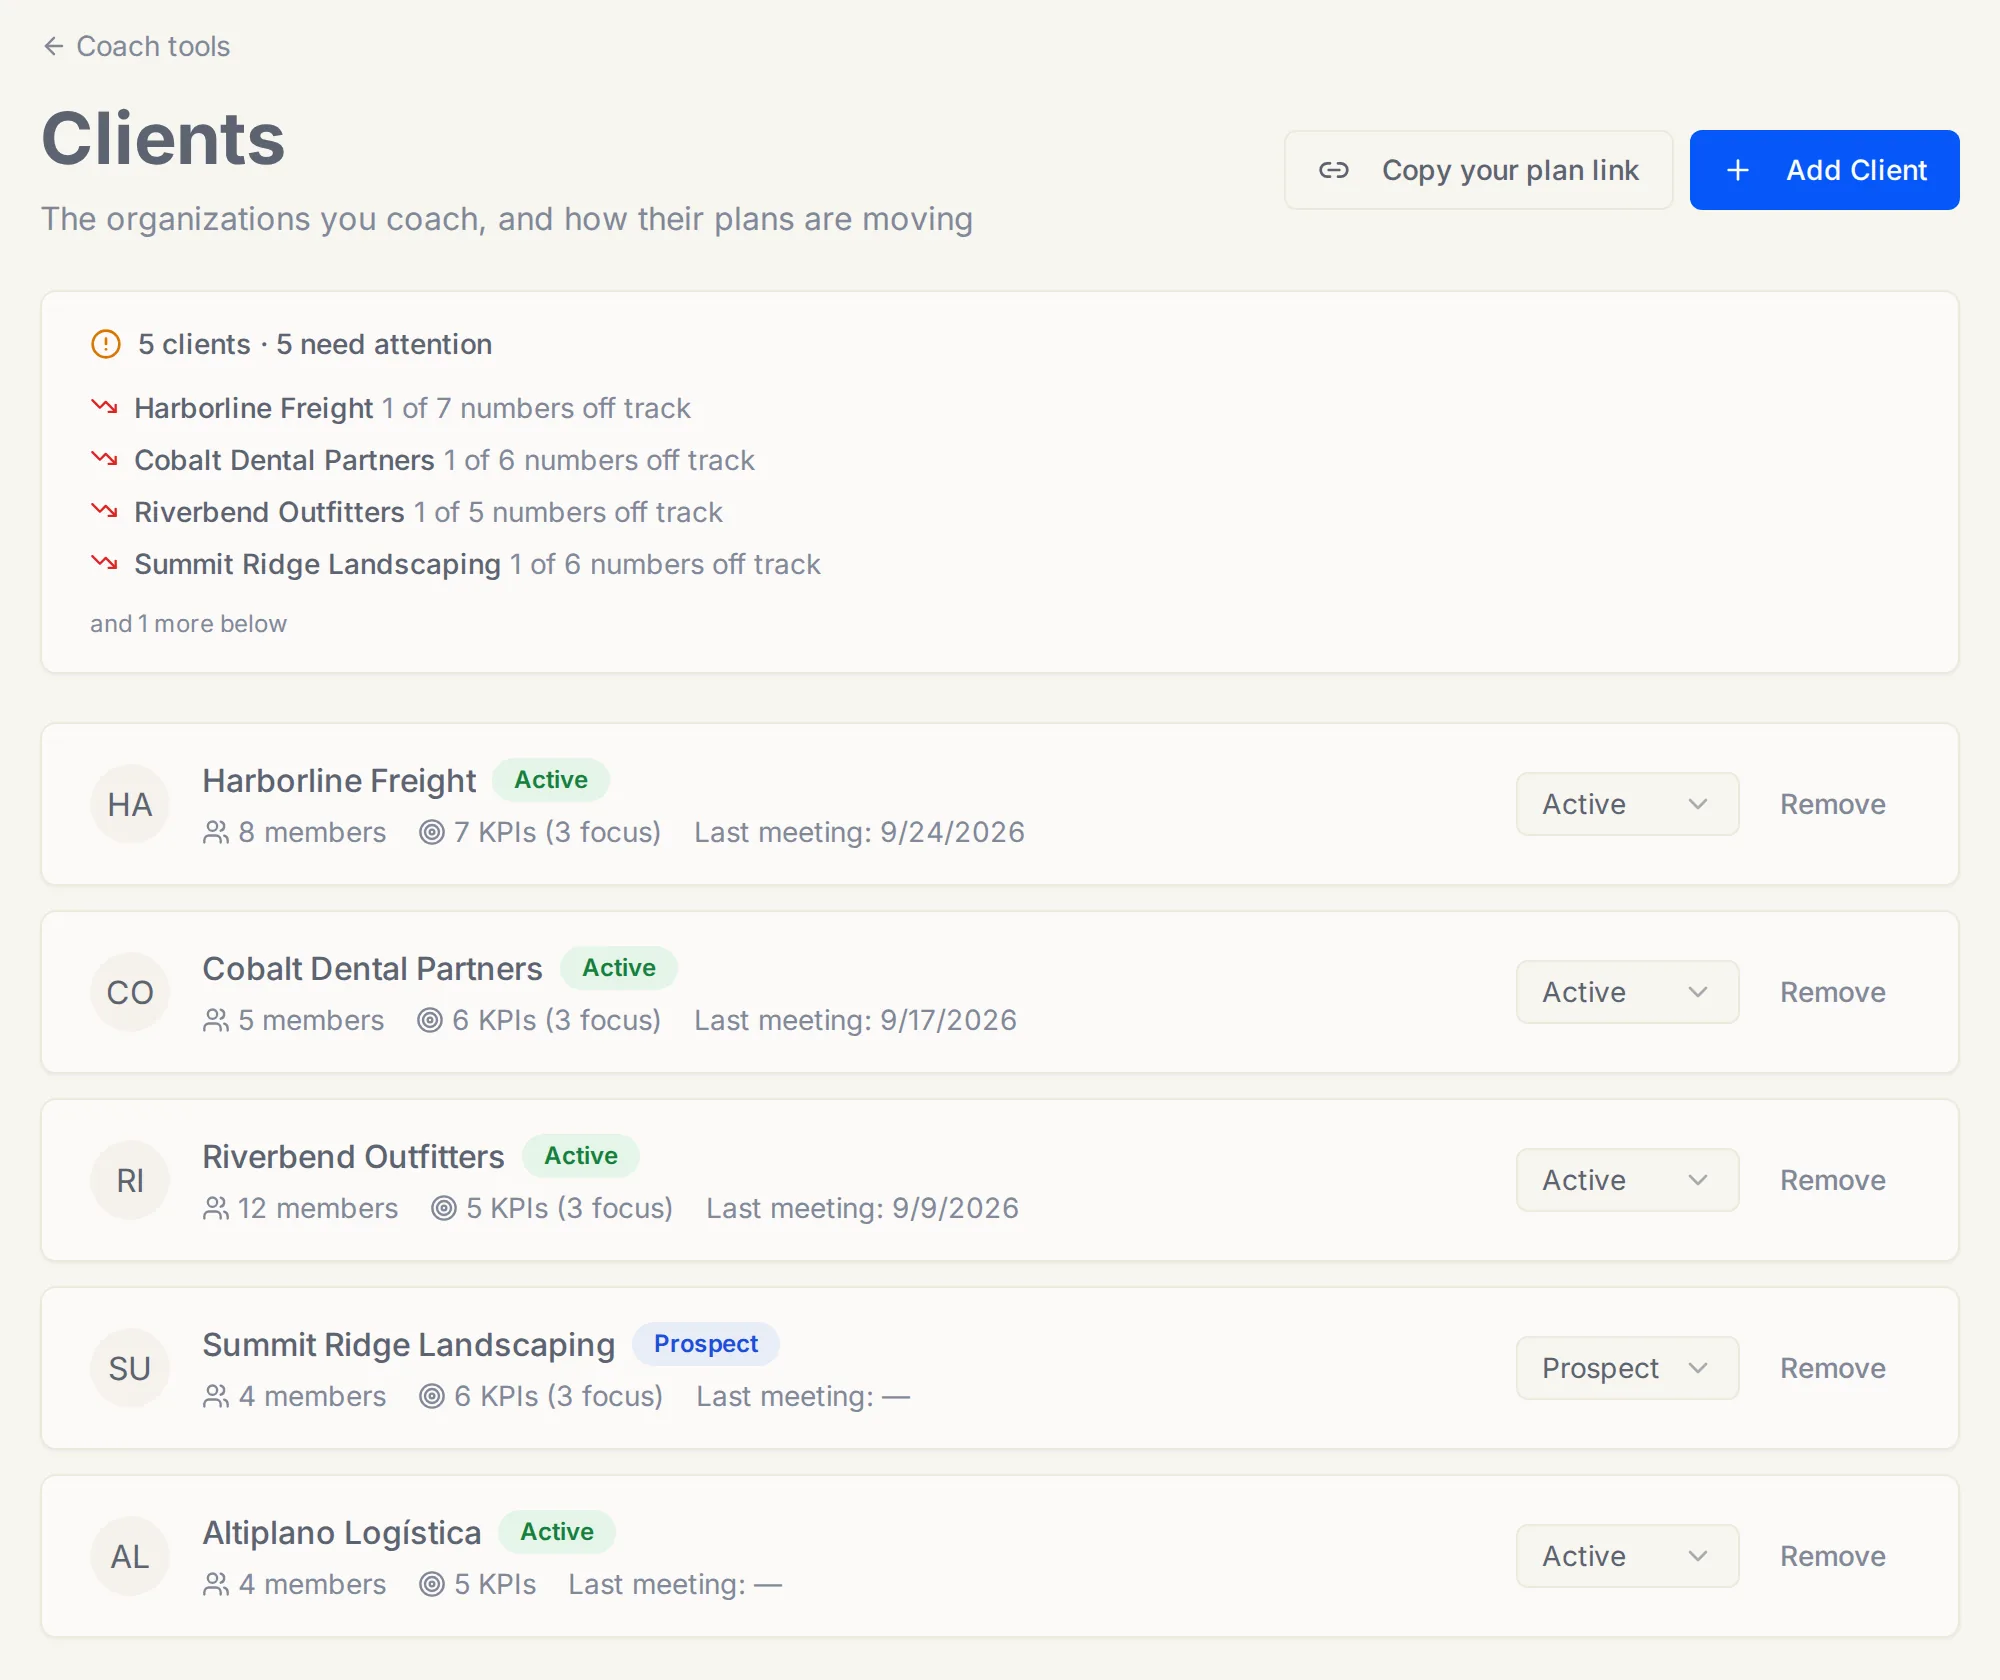Open Riverbend Outfitters status dropdown
Screen dimensions: 2000x1680
point(1627,1180)
